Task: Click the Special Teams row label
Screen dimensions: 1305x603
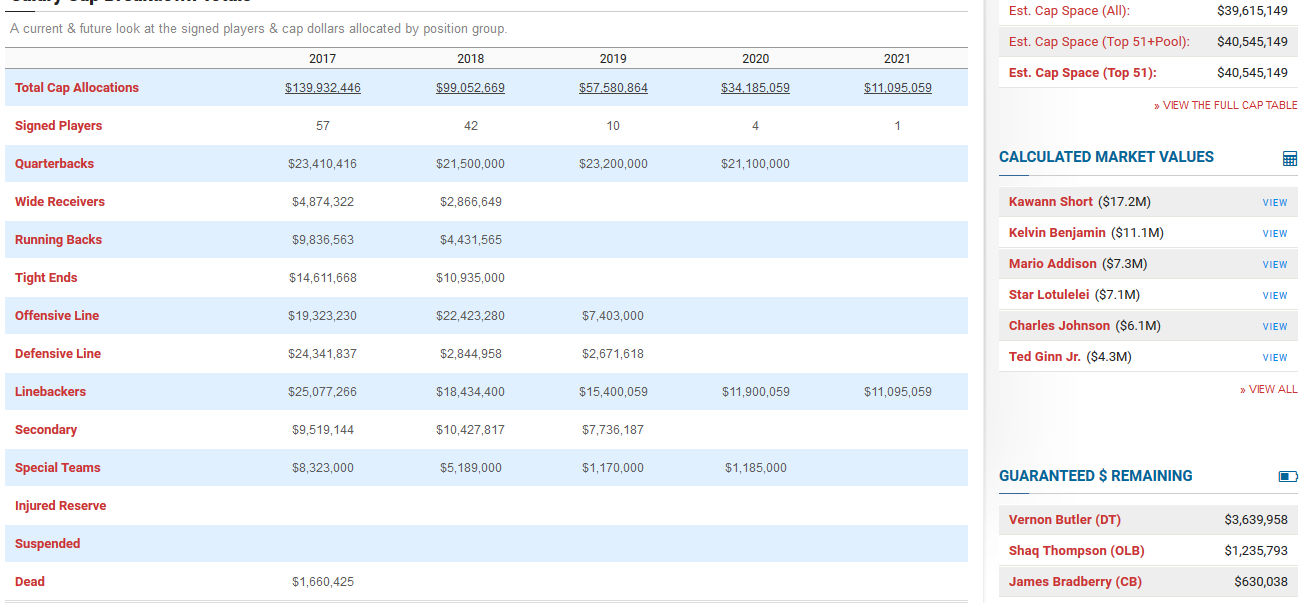Action: pyautogui.click(x=57, y=468)
